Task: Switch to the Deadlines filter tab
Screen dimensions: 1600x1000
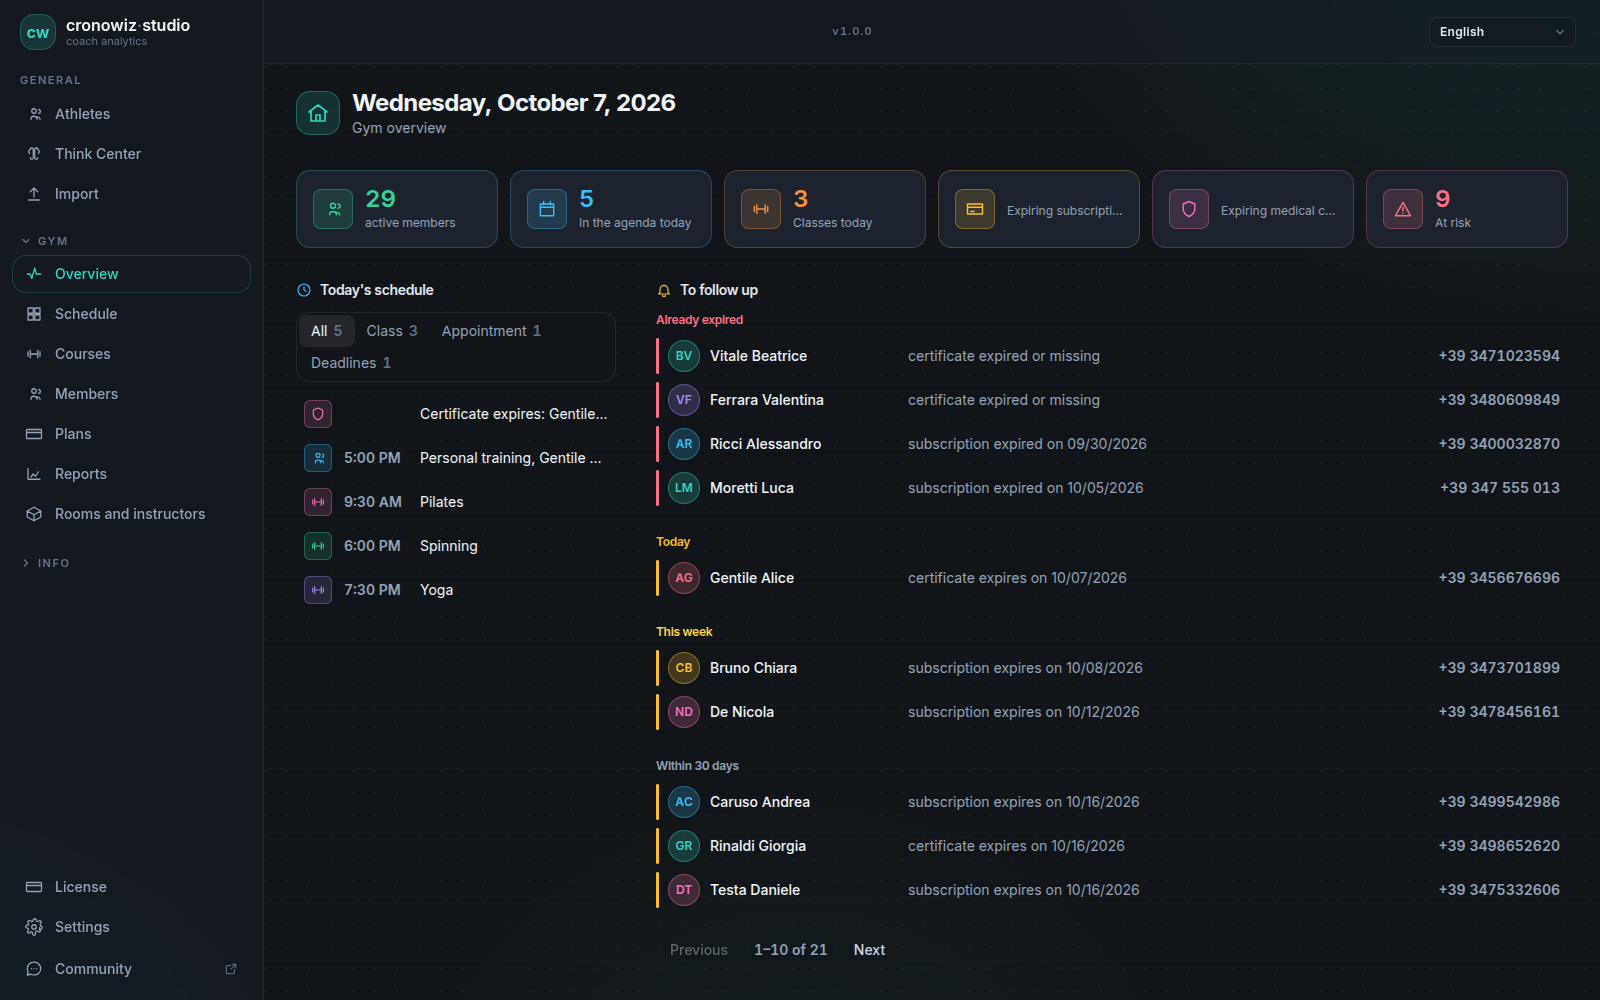Action: pos(351,363)
